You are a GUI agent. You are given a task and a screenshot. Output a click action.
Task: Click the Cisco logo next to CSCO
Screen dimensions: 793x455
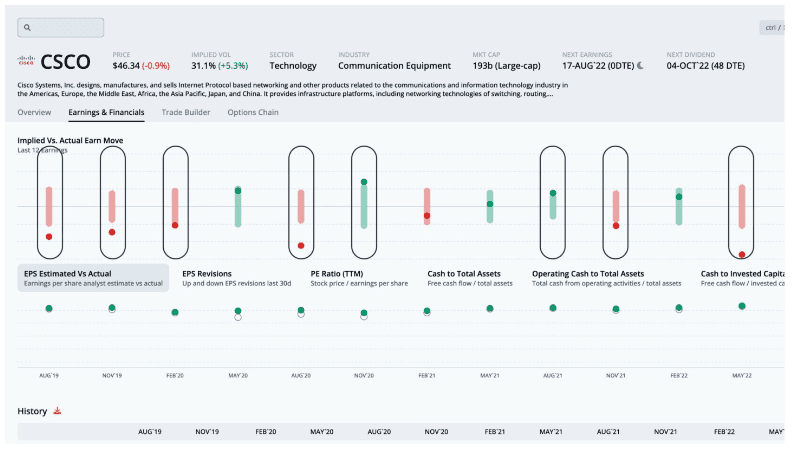pyautogui.click(x=27, y=61)
